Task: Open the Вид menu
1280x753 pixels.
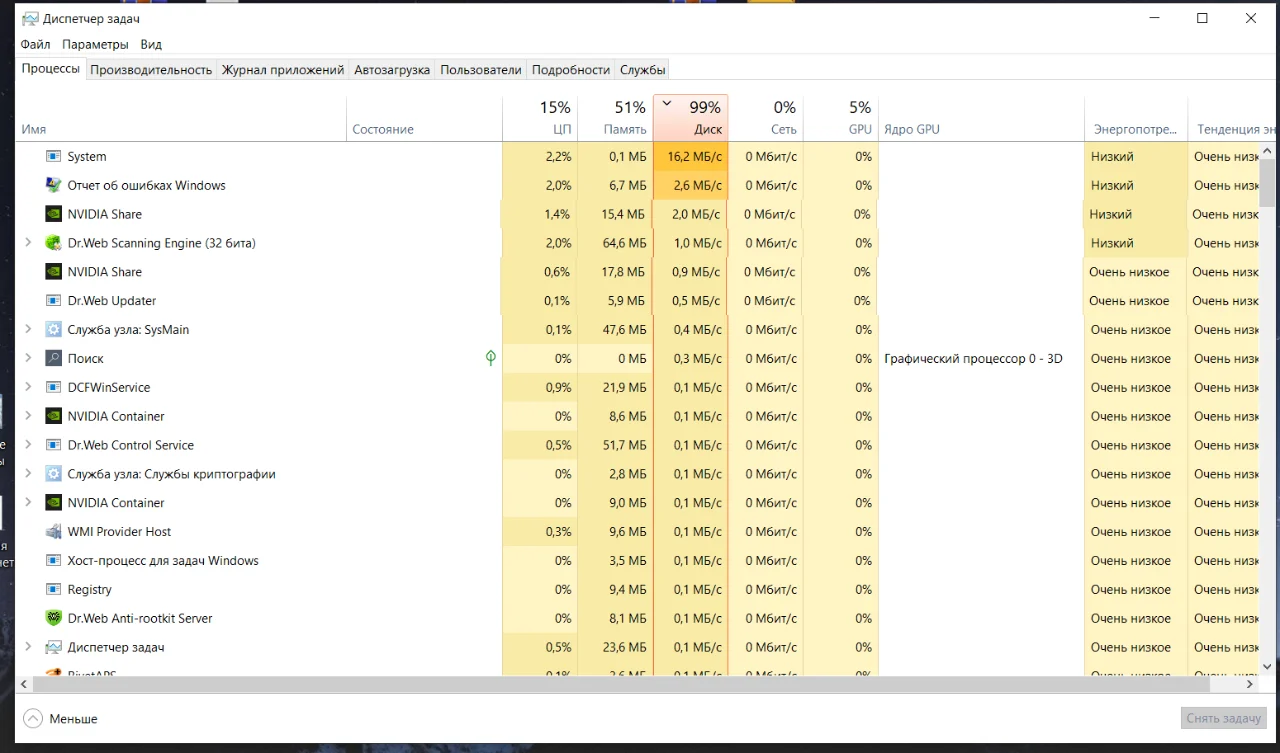Action: tap(151, 45)
